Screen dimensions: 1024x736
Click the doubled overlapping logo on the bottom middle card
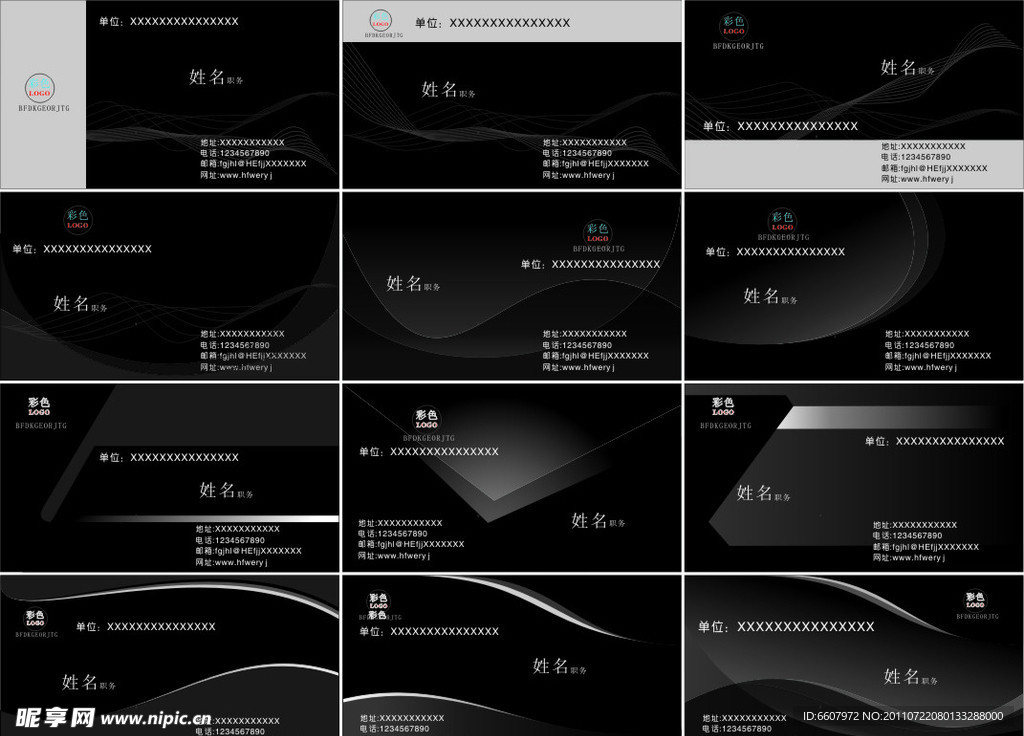377,605
